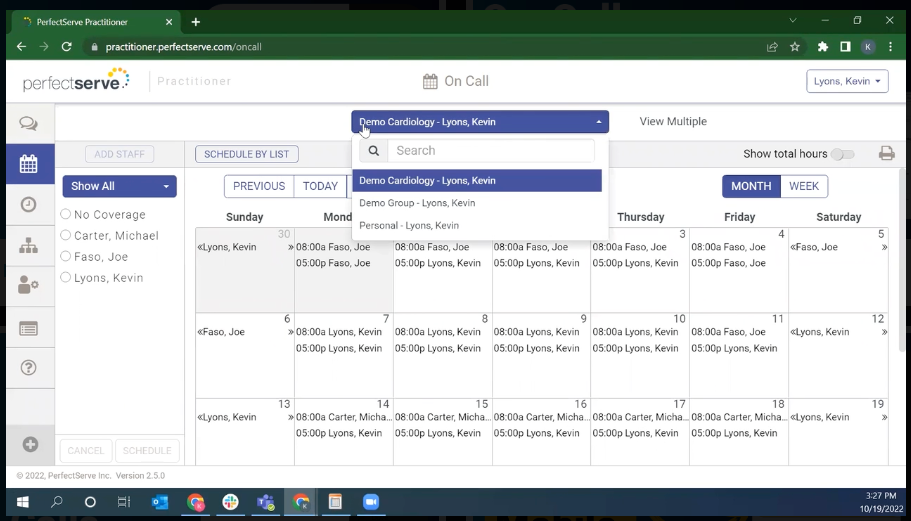Open the Lyons, Kevin account dropdown
Image resolution: width=911 pixels, height=521 pixels.
point(847,82)
